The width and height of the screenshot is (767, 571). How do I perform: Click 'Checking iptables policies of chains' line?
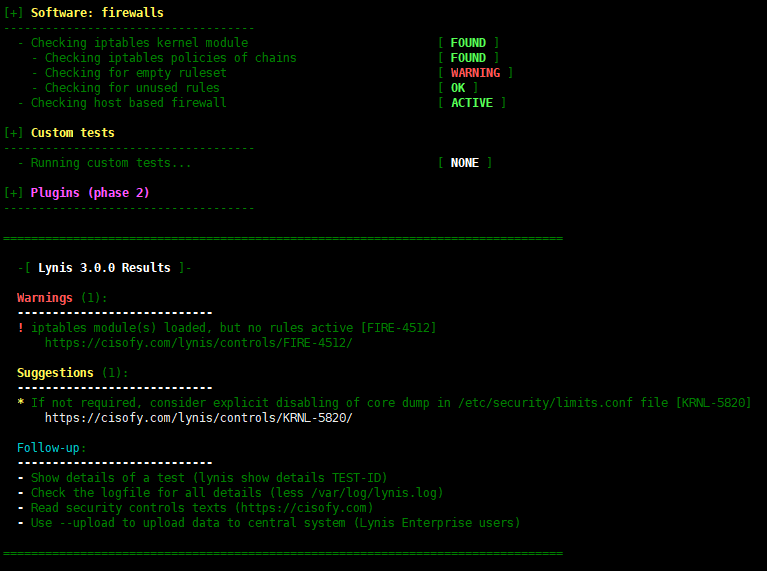(171, 58)
